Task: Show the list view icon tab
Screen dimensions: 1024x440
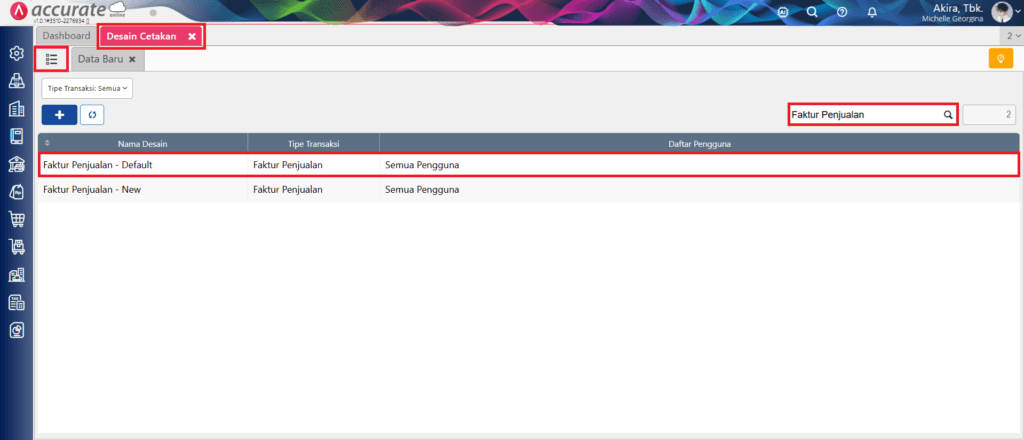Action: [52, 59]
